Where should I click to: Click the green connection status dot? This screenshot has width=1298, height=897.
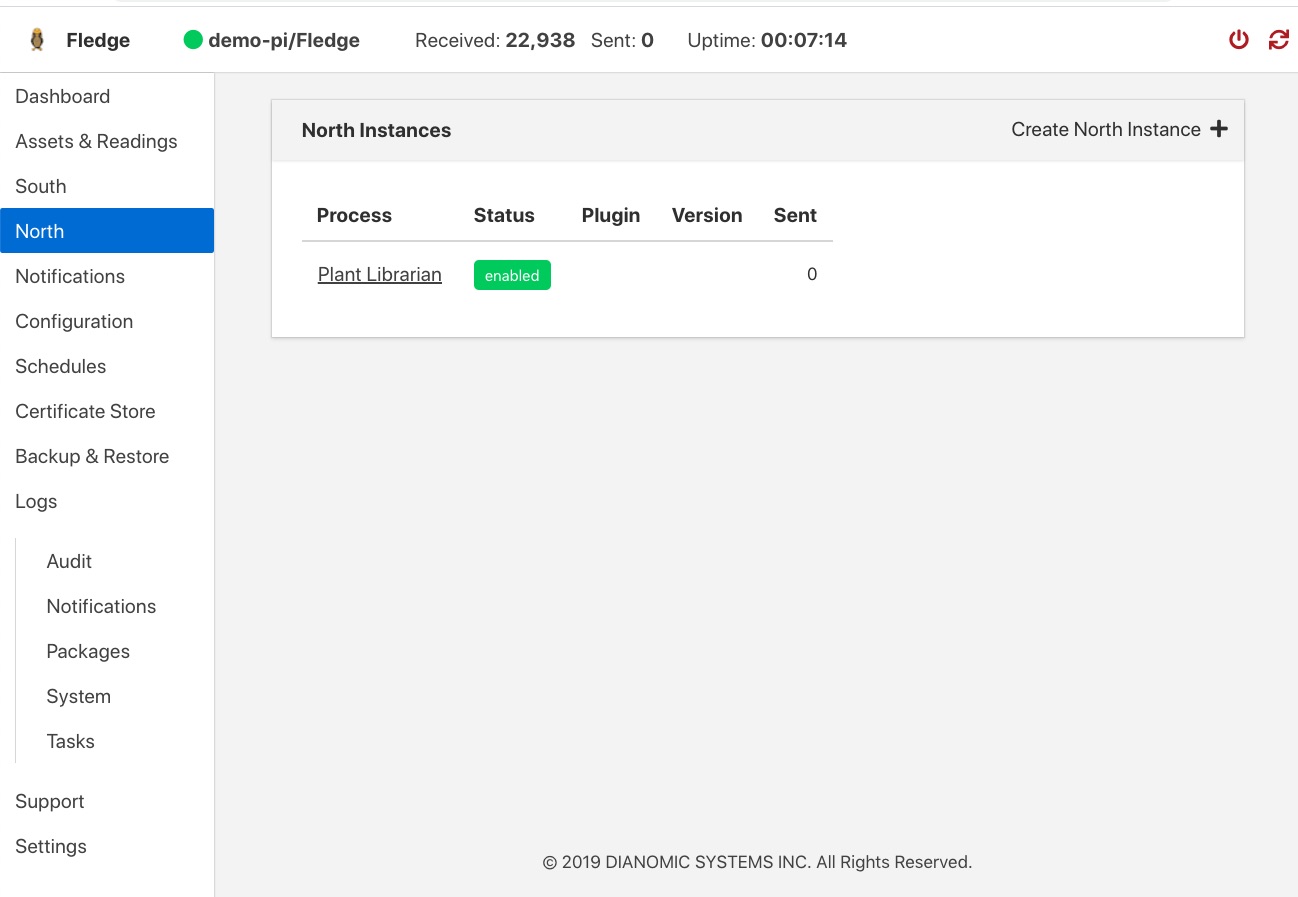[x=193, y=40]
